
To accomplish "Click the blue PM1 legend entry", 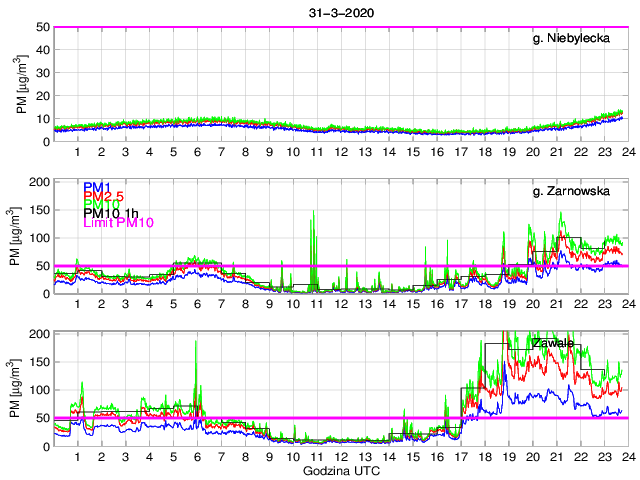I will [96, 188].
